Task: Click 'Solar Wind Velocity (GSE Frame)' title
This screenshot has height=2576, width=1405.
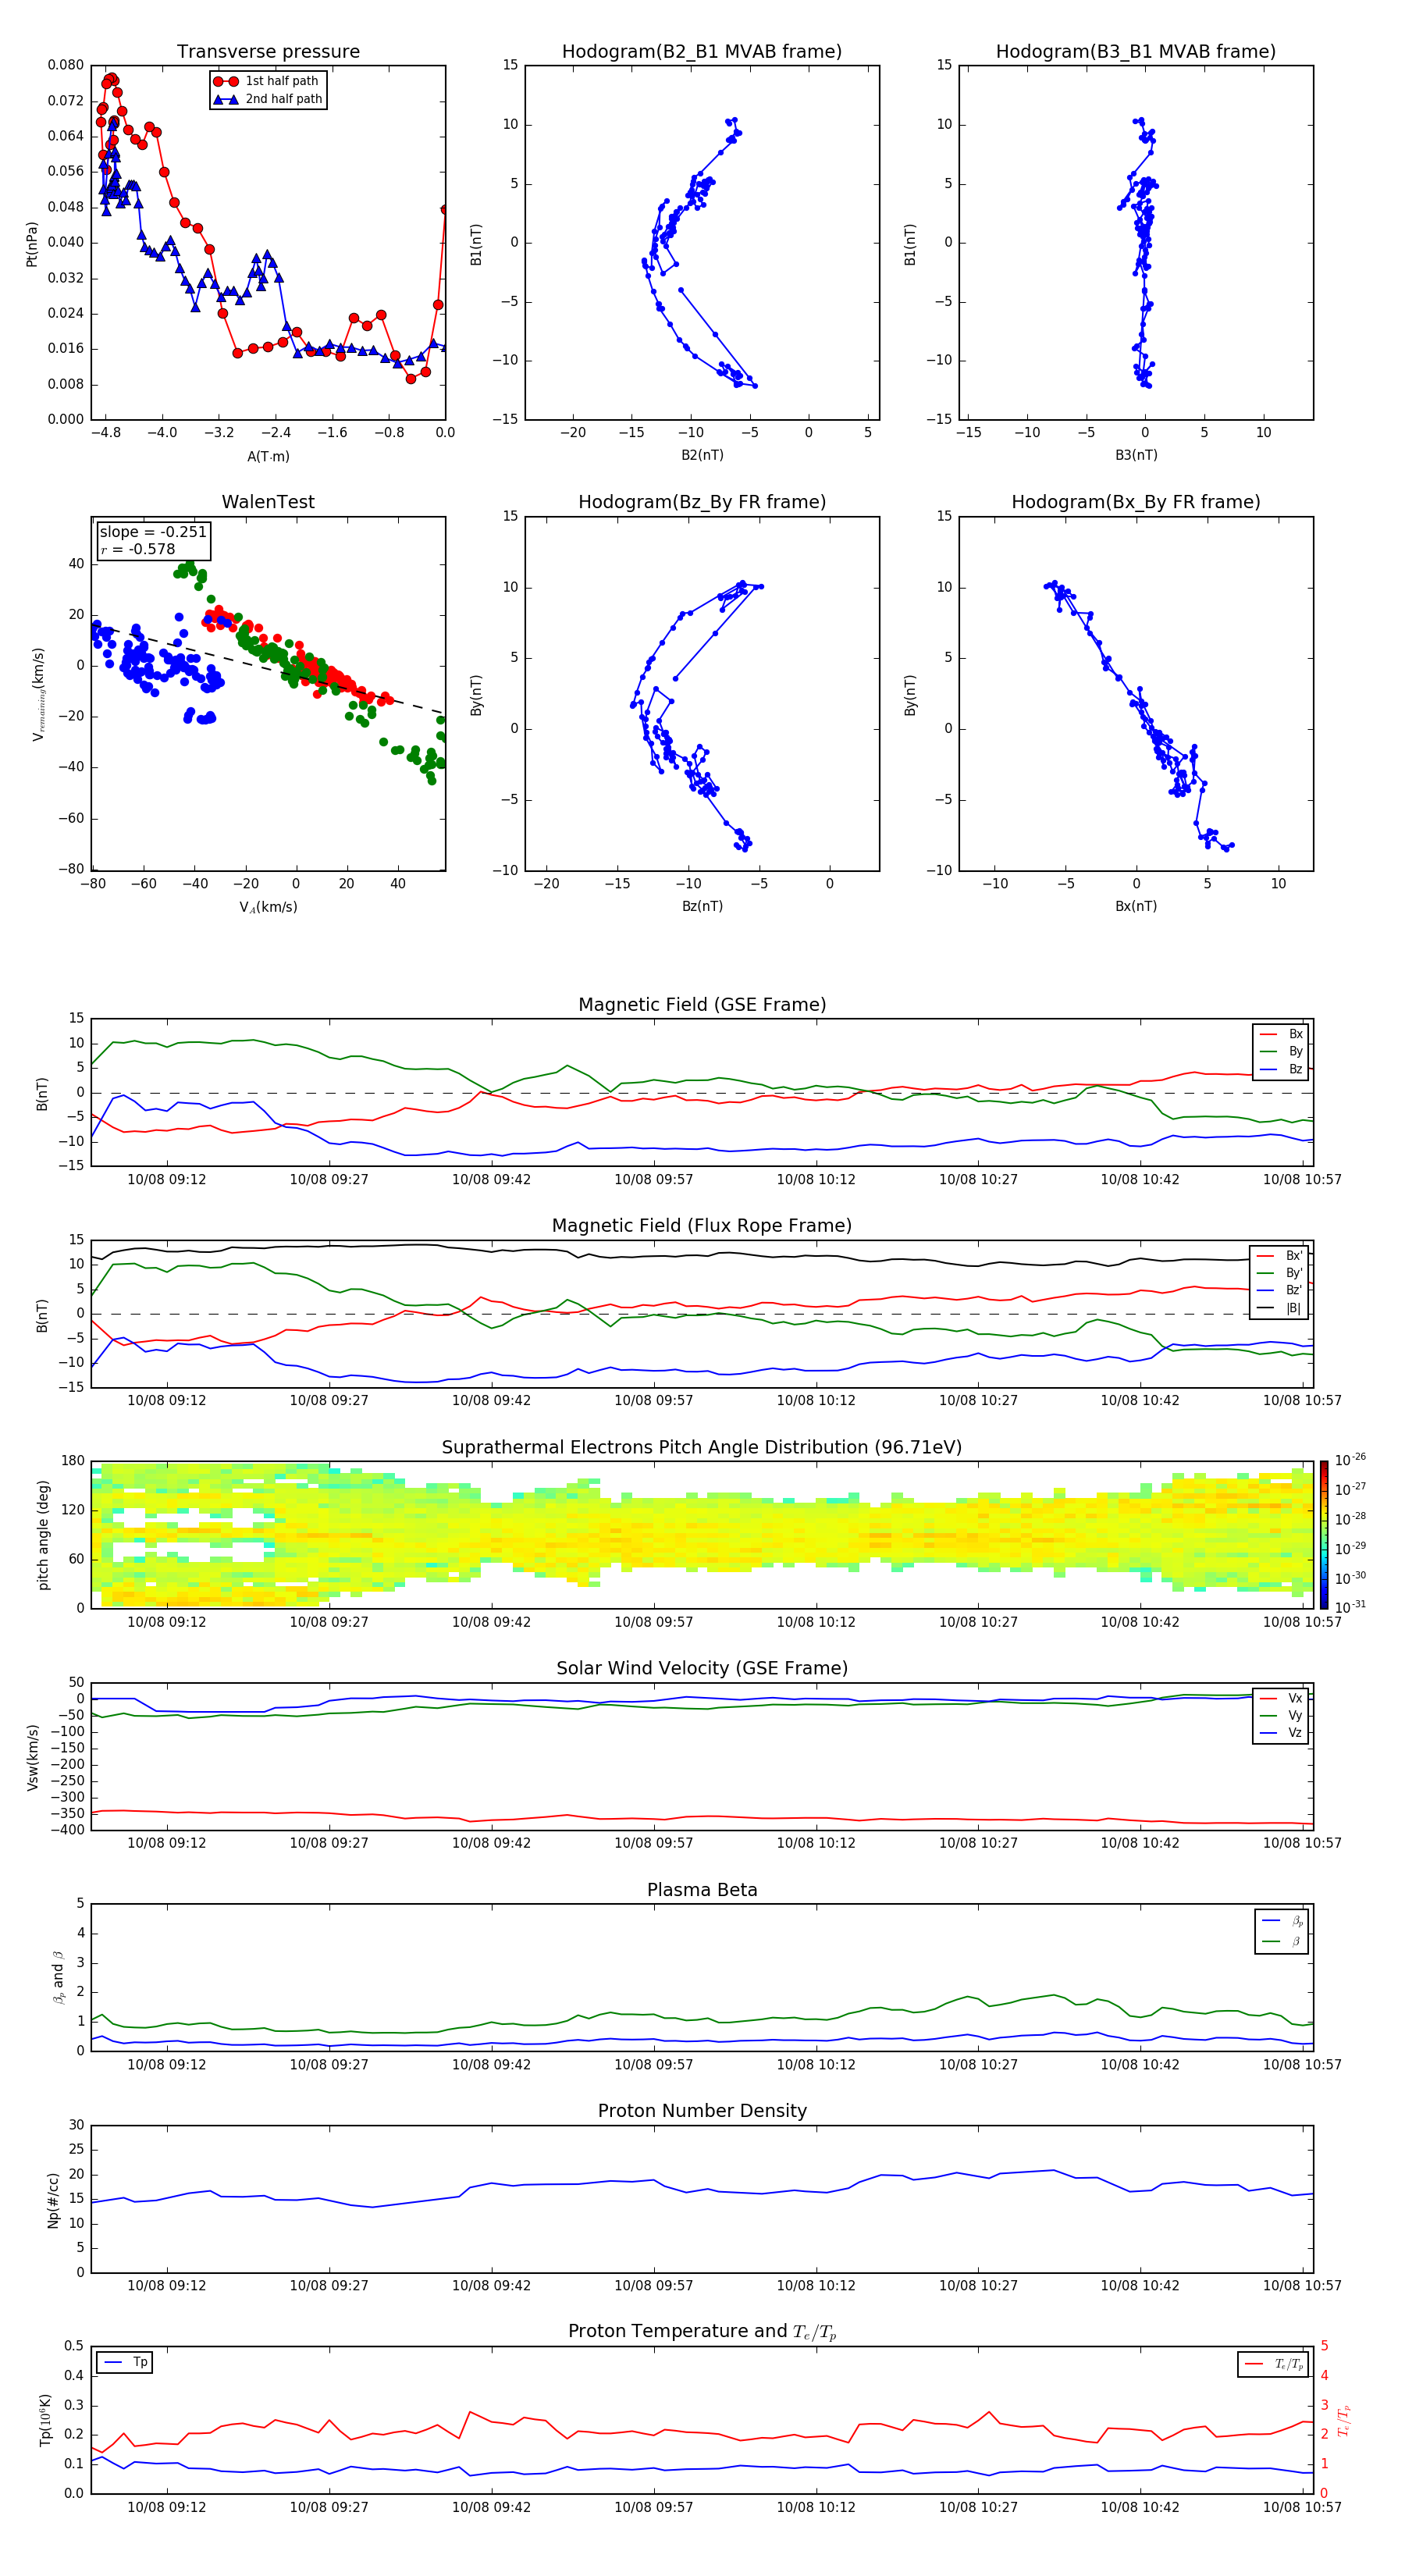Action: 702,1668
